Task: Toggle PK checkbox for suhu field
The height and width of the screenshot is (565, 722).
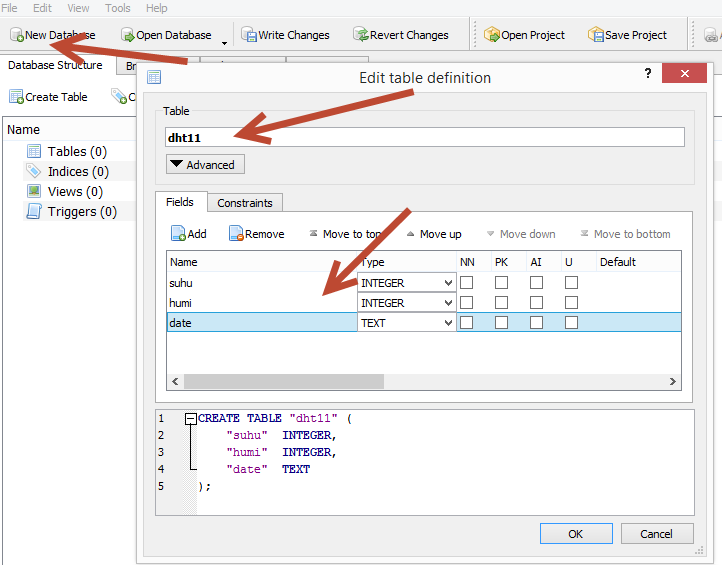Action: coord(501,282)
